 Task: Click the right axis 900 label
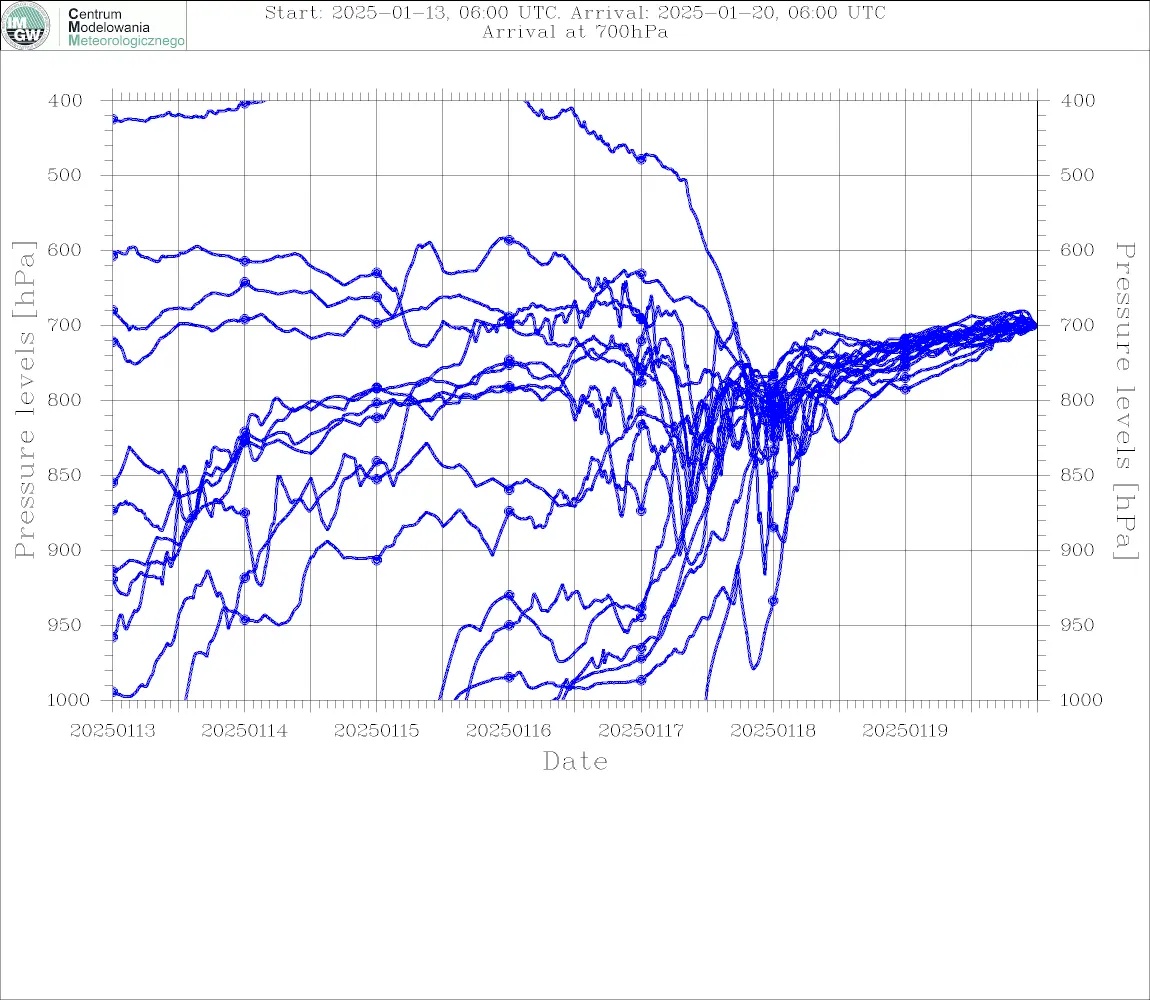[x=1077, y=550]
